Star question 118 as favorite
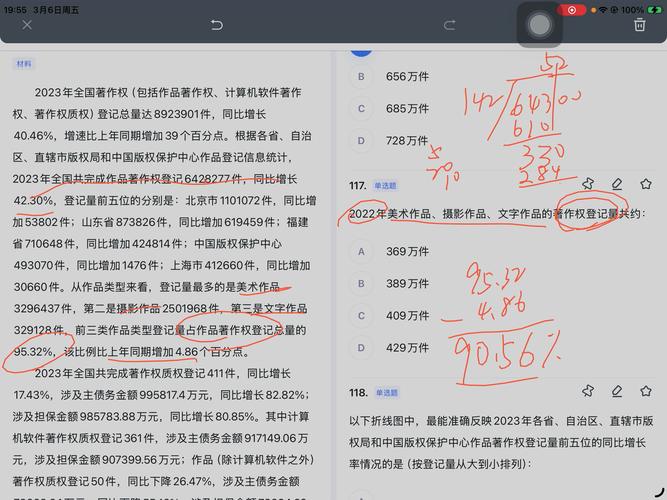The image size is (667, 500). click(x=646, y=391)
